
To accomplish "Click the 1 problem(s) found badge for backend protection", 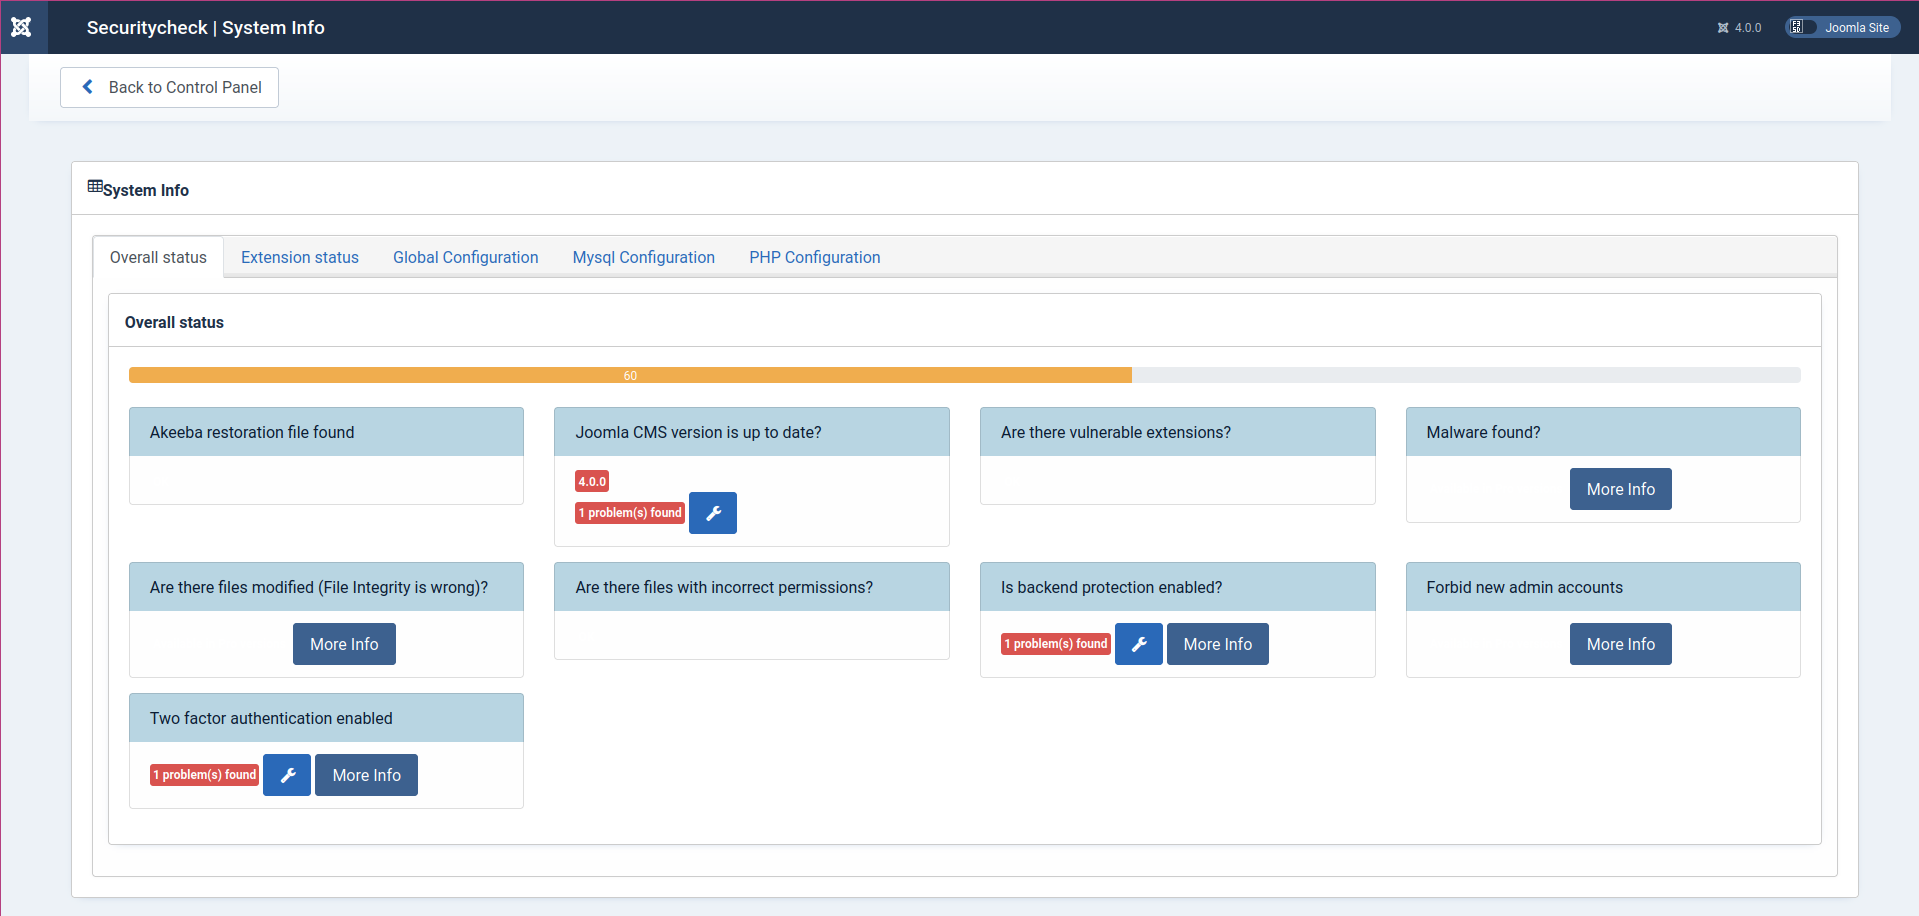I will 1055,644.
